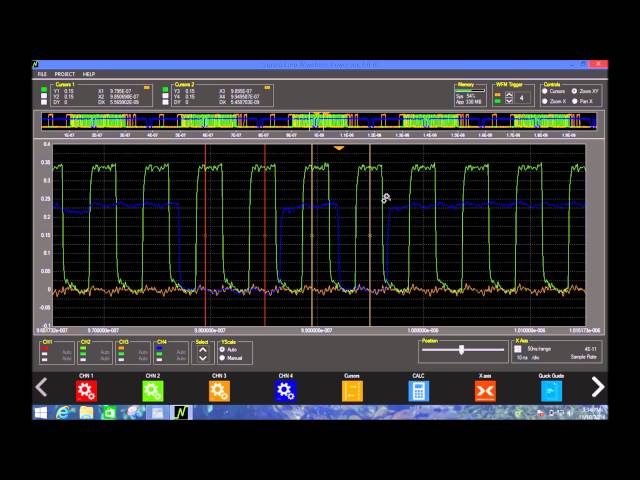Open Windows Start button
Image resolution: width=640 pixels, height=480 pixels.
41,413
